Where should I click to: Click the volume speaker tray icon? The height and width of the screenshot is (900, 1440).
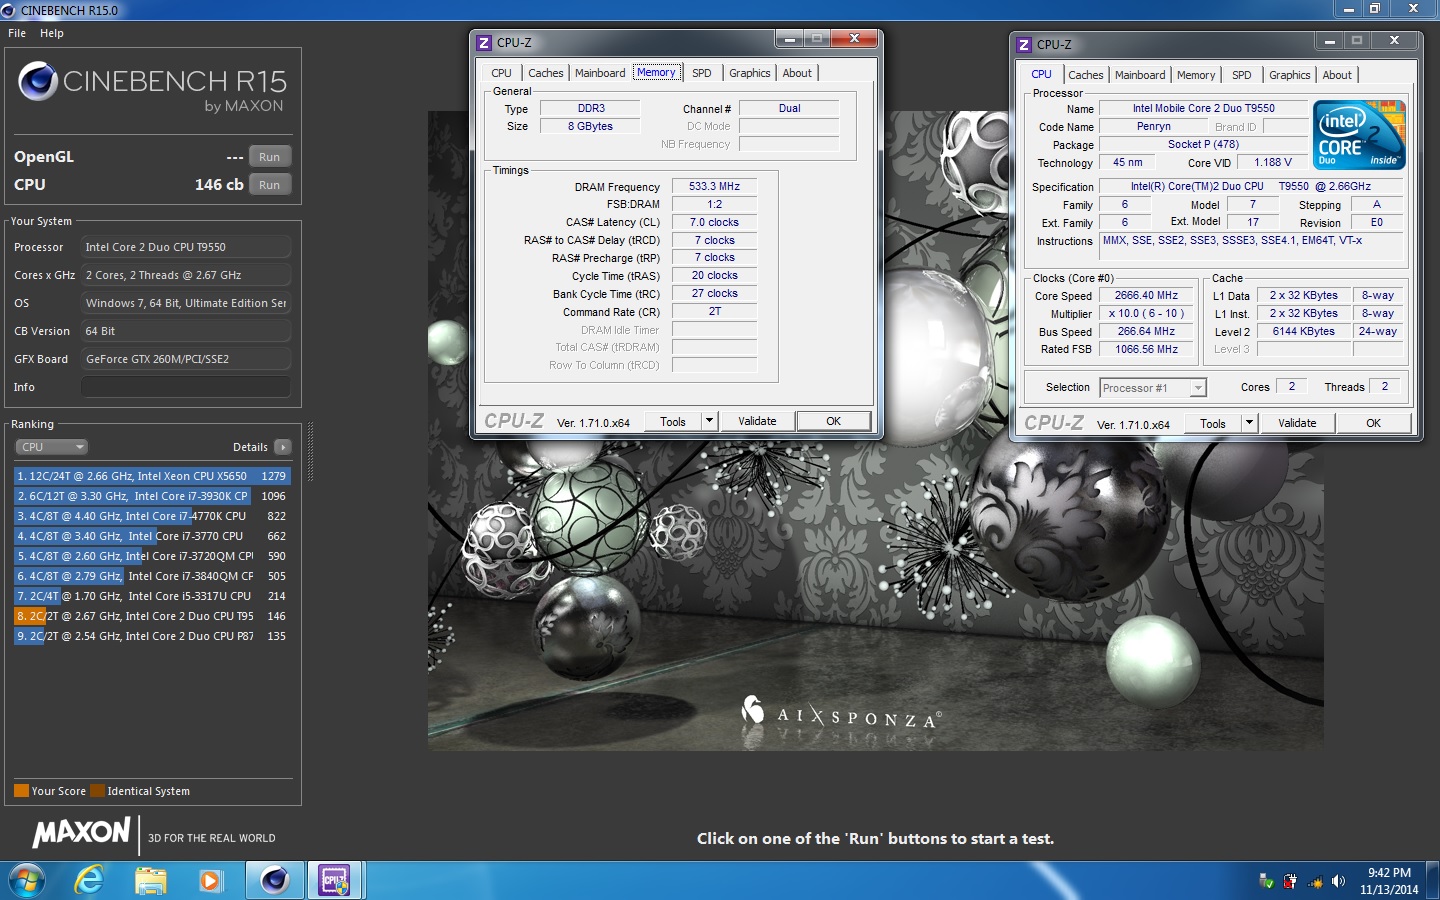click(1338, 881)
